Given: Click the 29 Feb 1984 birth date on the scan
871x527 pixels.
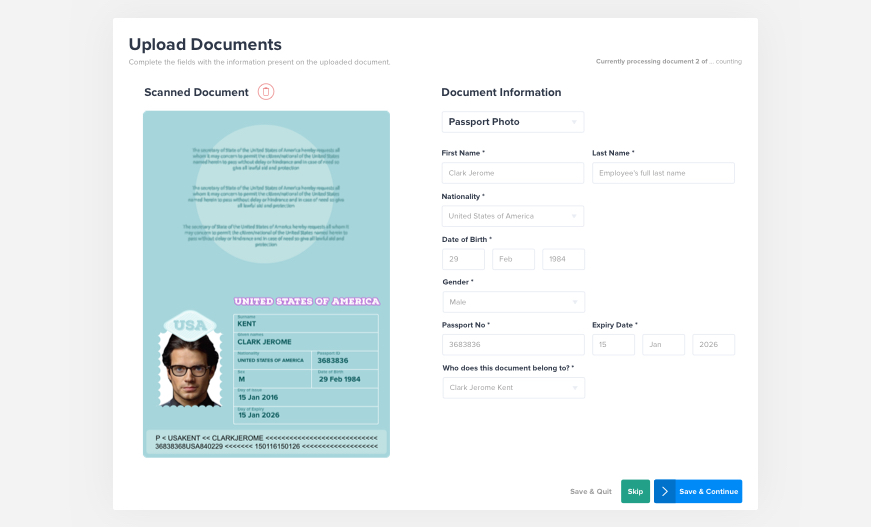Looking at the screenshot, I should point(339,379).
